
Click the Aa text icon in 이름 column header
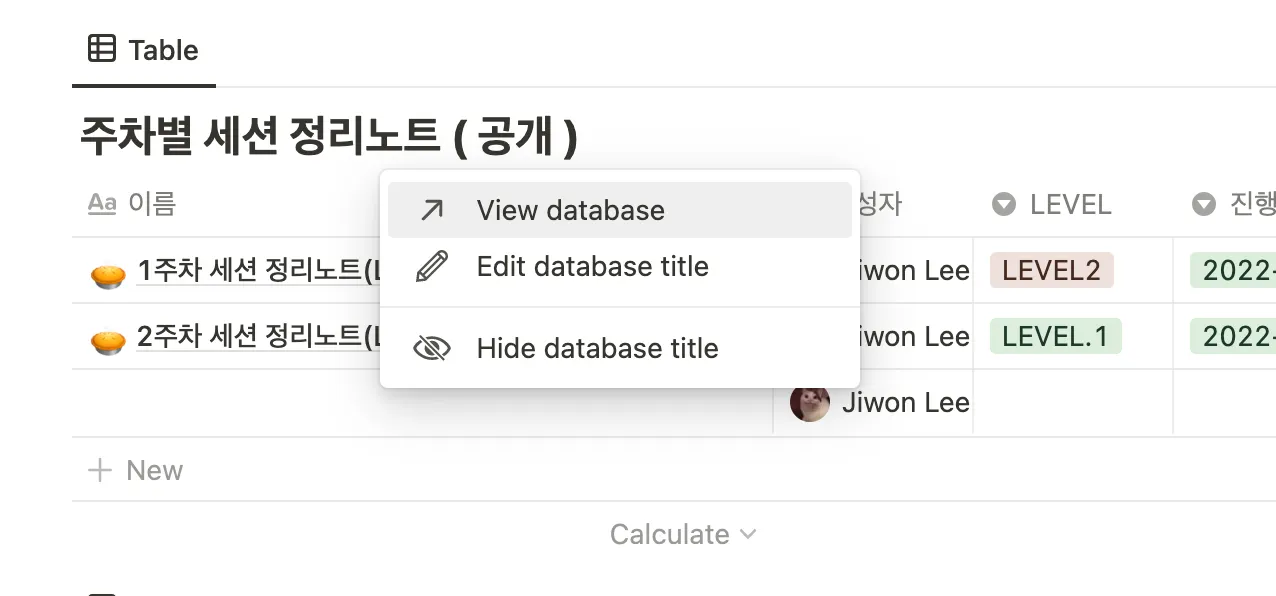[102, 204]
